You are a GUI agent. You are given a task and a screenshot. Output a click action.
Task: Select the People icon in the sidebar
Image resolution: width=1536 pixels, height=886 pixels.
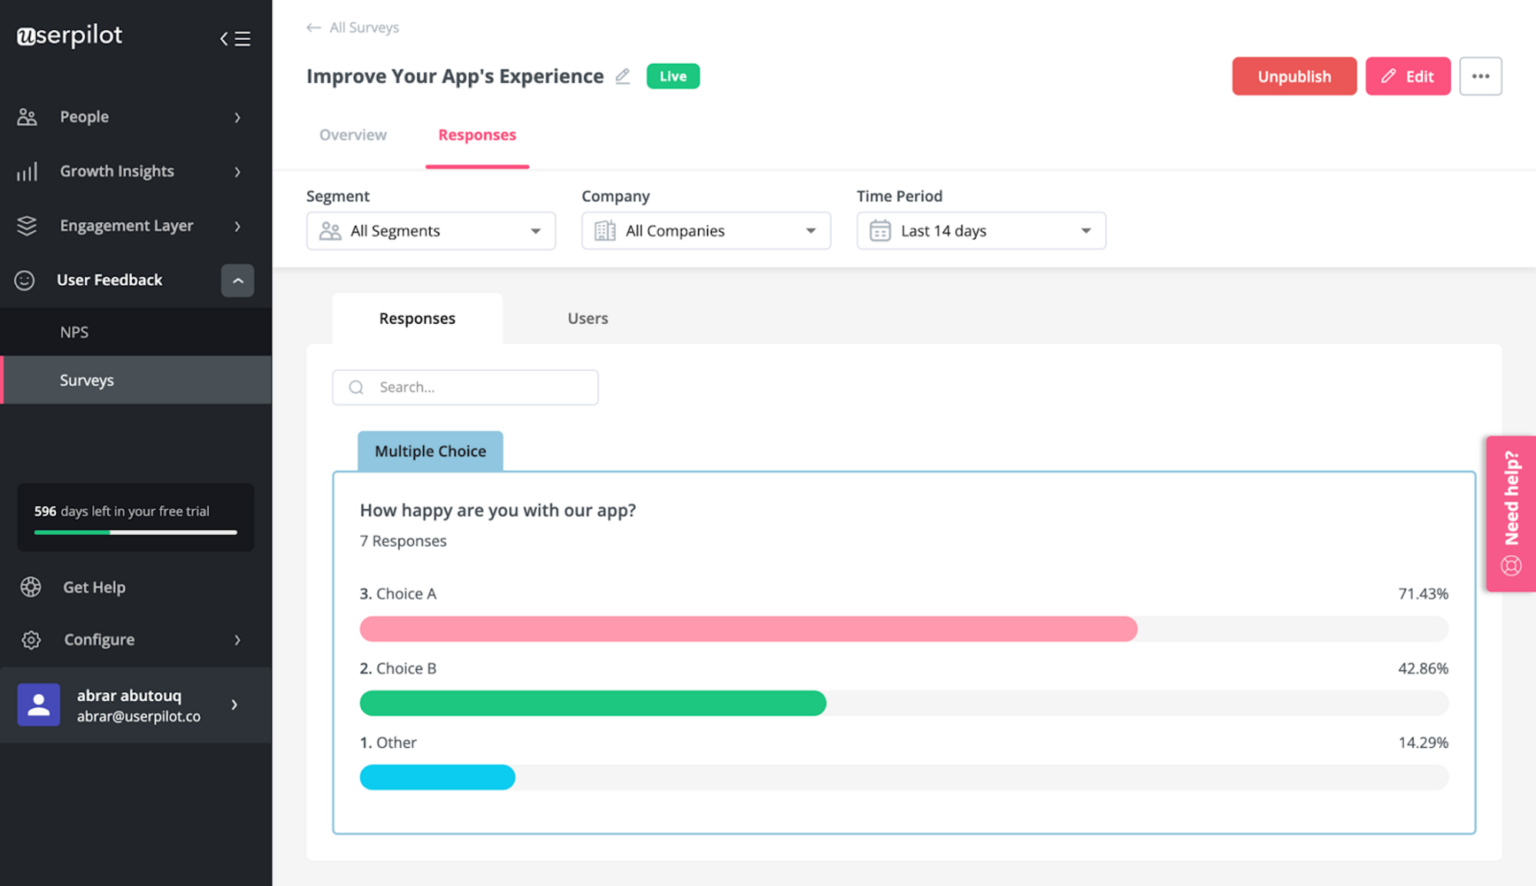[27, 117]
